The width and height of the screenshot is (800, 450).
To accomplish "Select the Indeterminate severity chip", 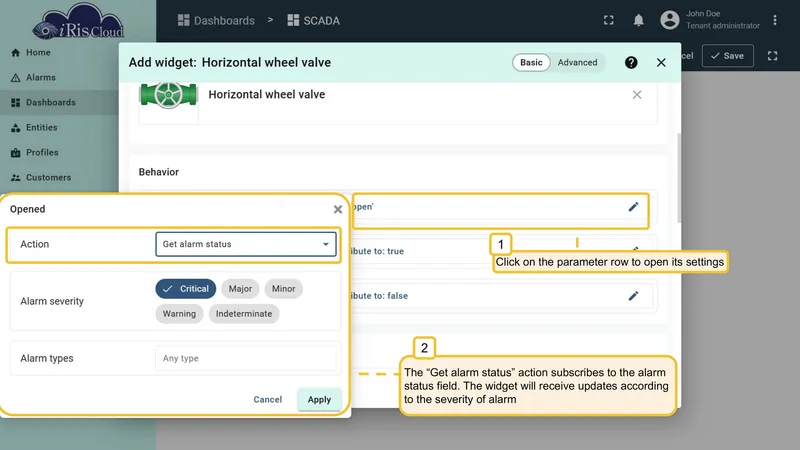I will [x=244, y=314].
